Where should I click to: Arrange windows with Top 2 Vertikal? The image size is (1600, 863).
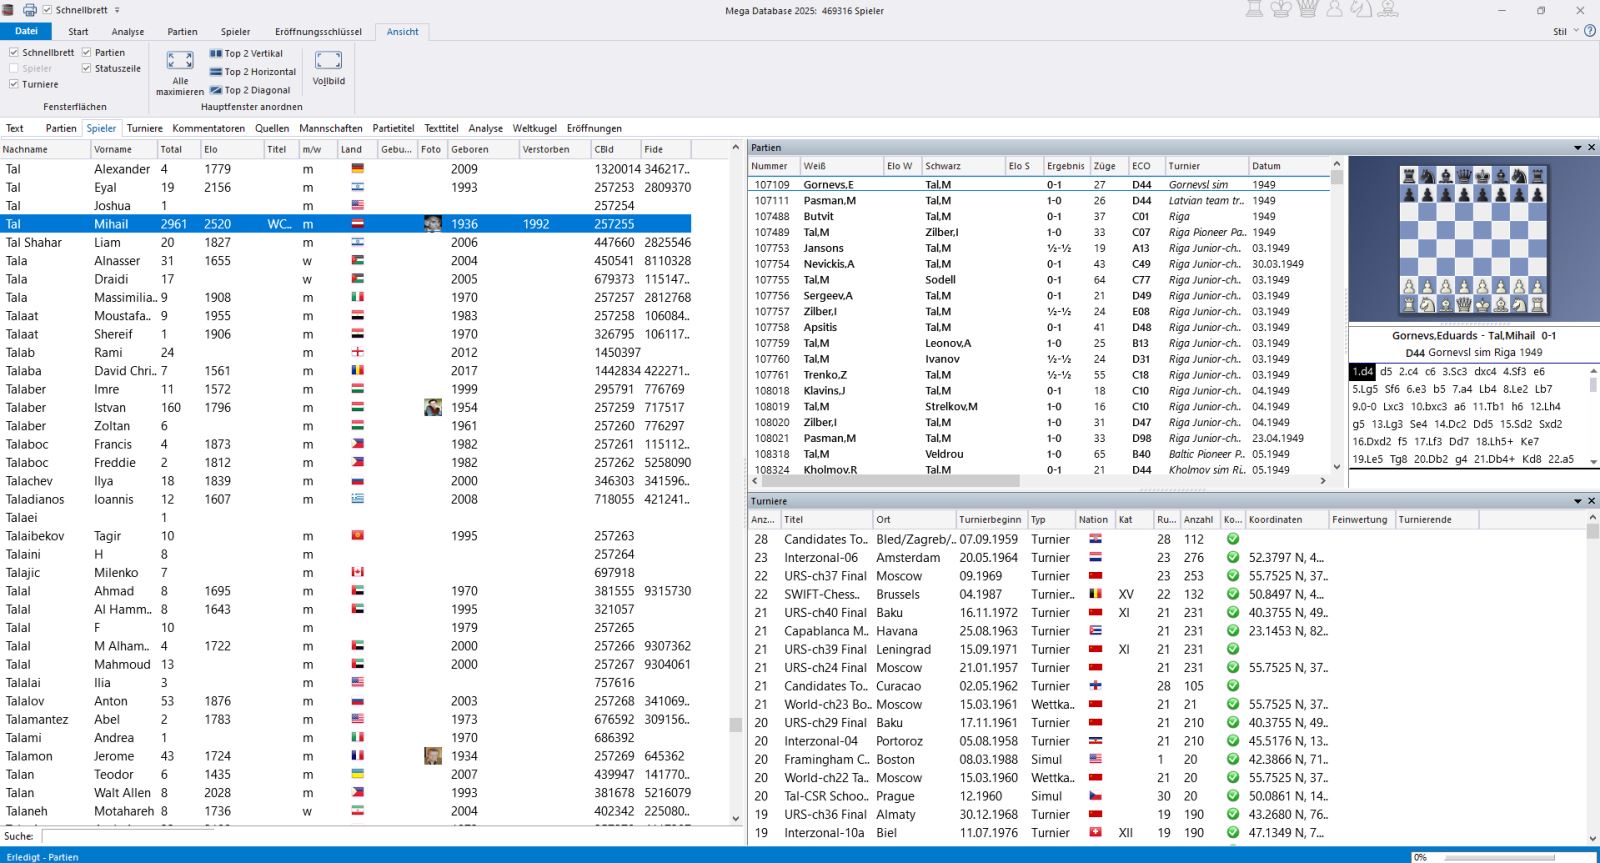[x=246, y=54]
